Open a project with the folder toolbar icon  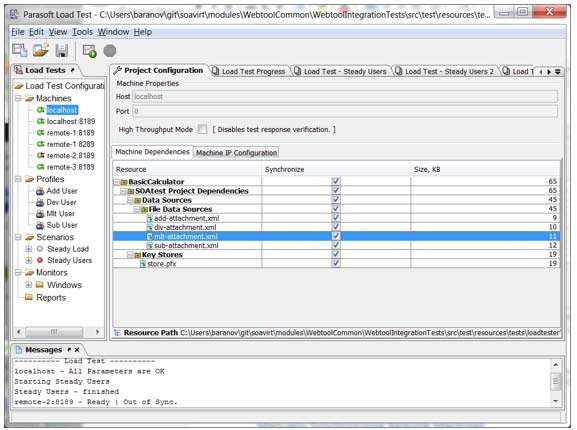[x=40, y=50]
